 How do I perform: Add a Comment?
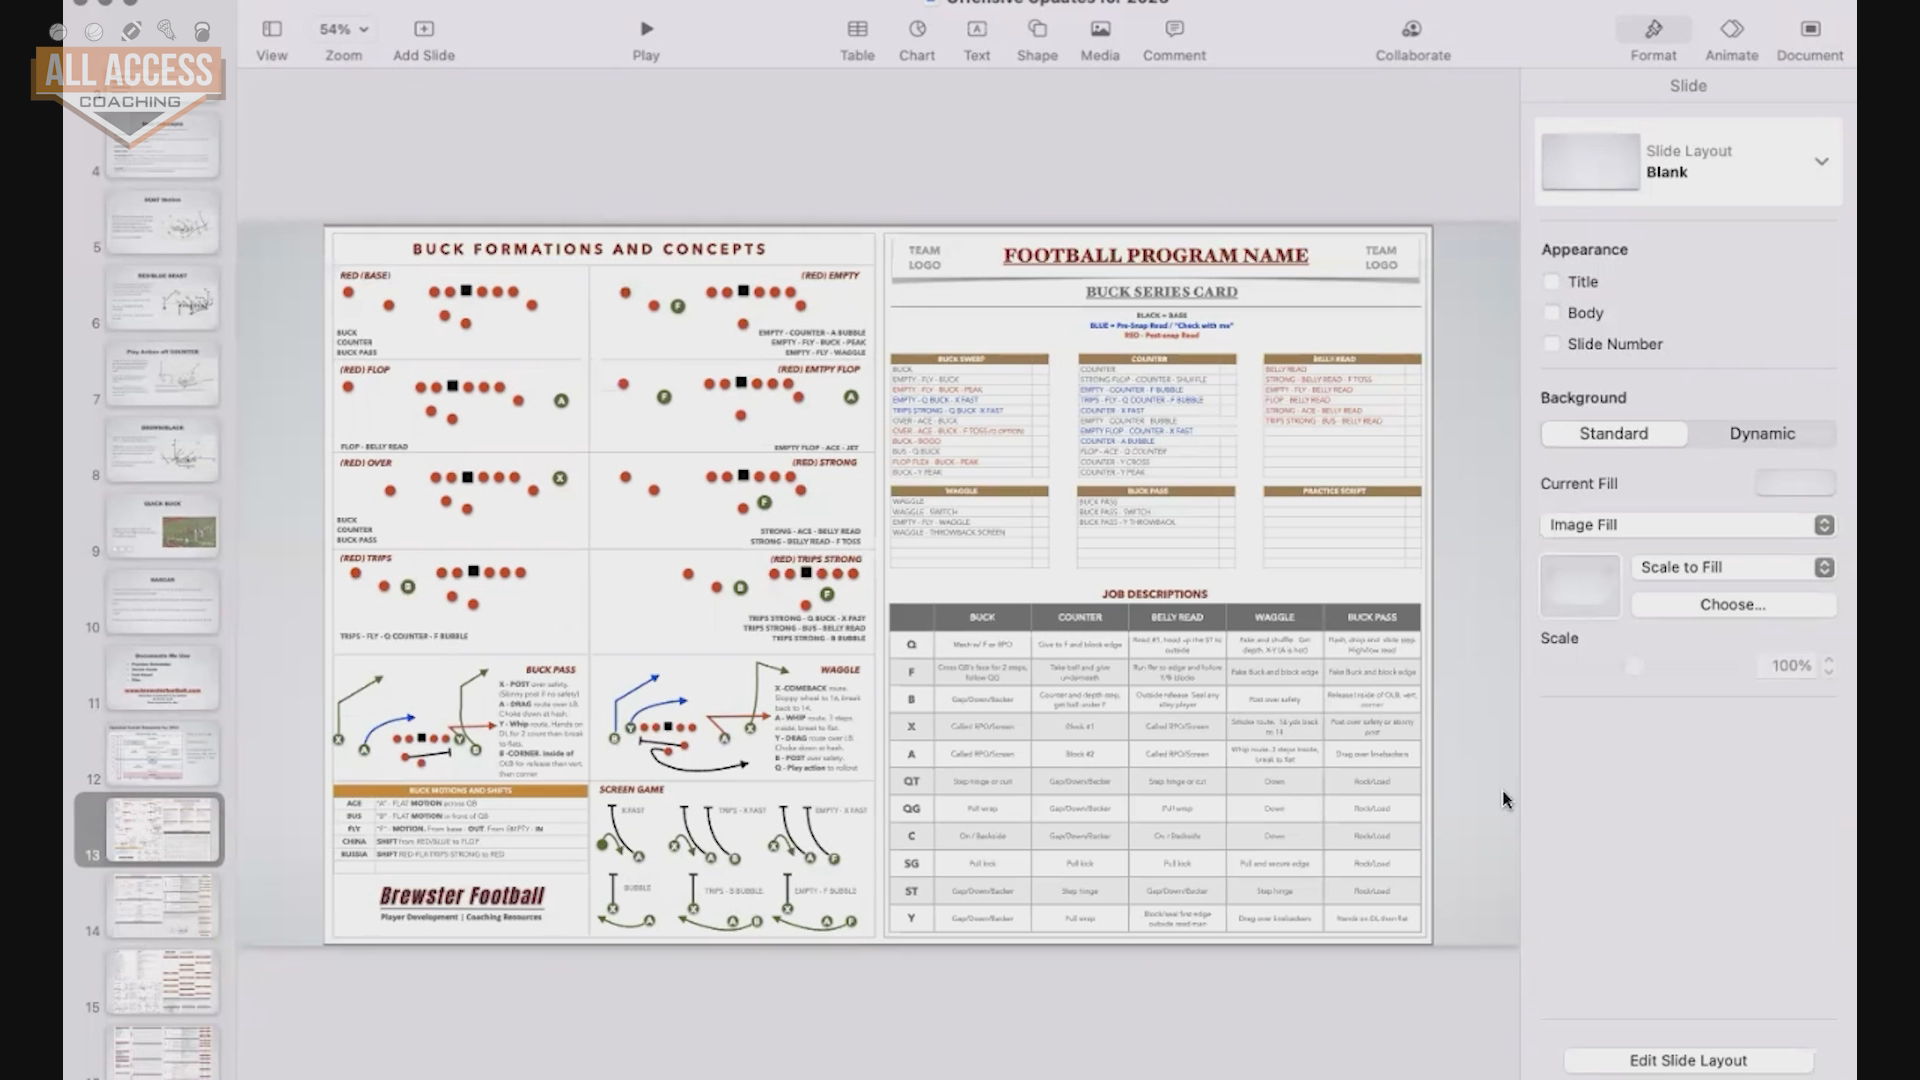[x=1174, y=41]
